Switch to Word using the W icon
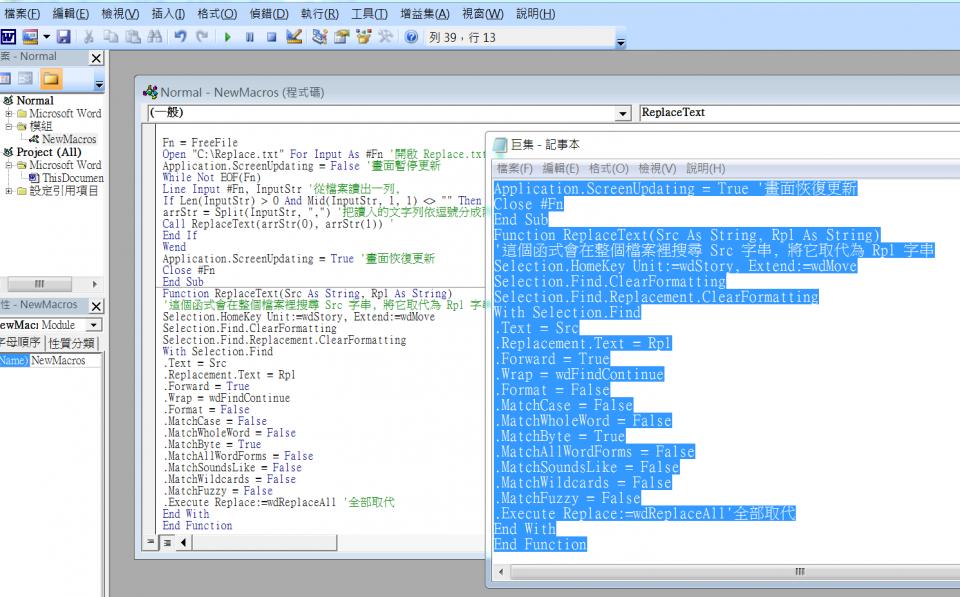Viewport: 960px width, 597px height. coord(8,37)
